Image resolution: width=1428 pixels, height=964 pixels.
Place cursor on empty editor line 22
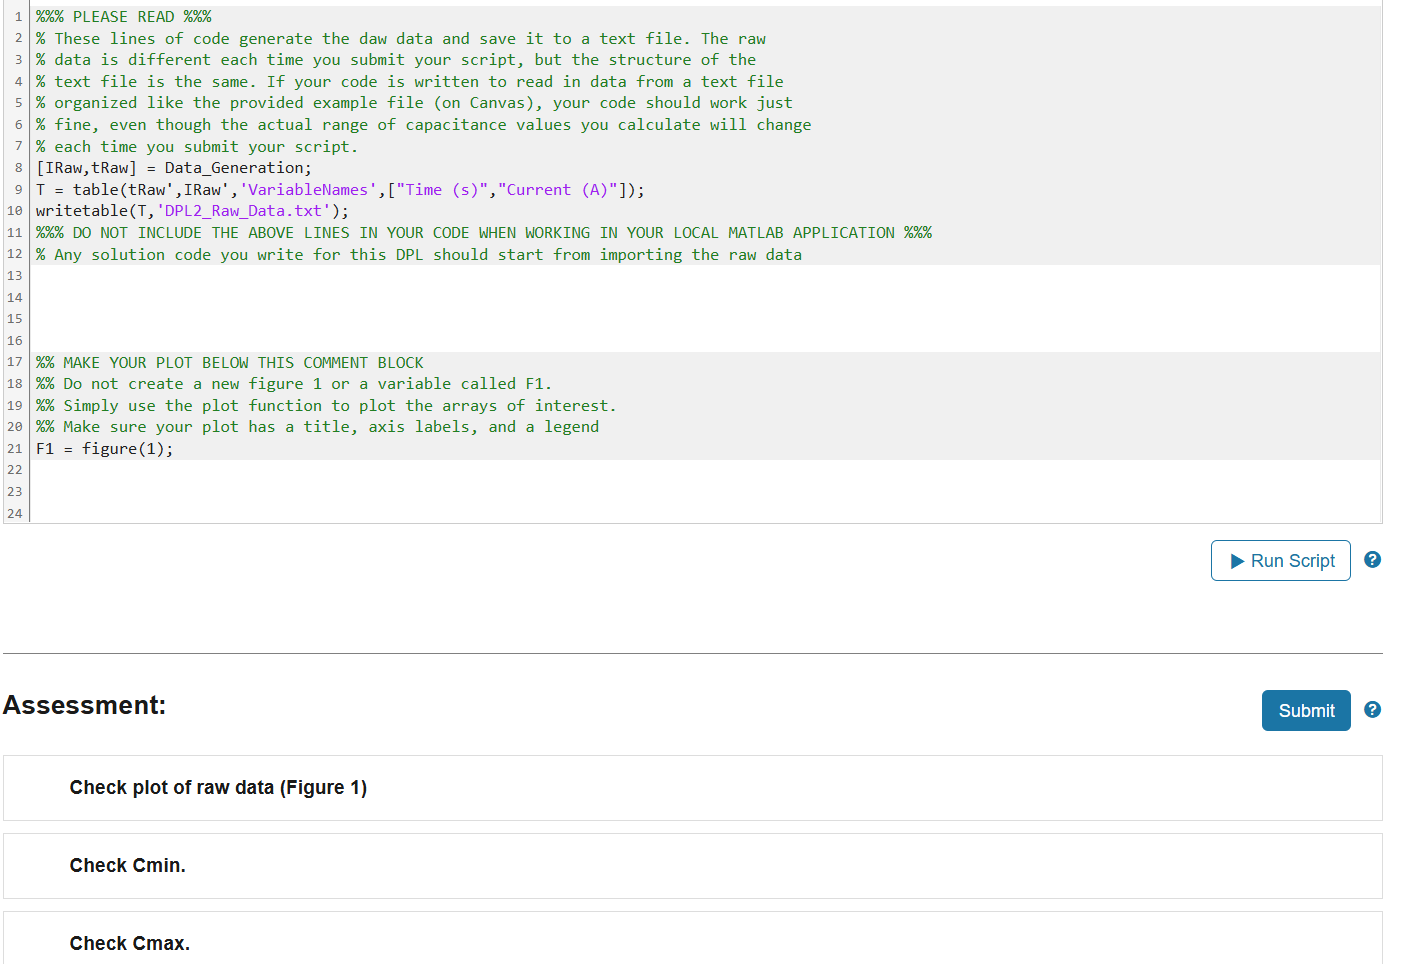[705, 470]
